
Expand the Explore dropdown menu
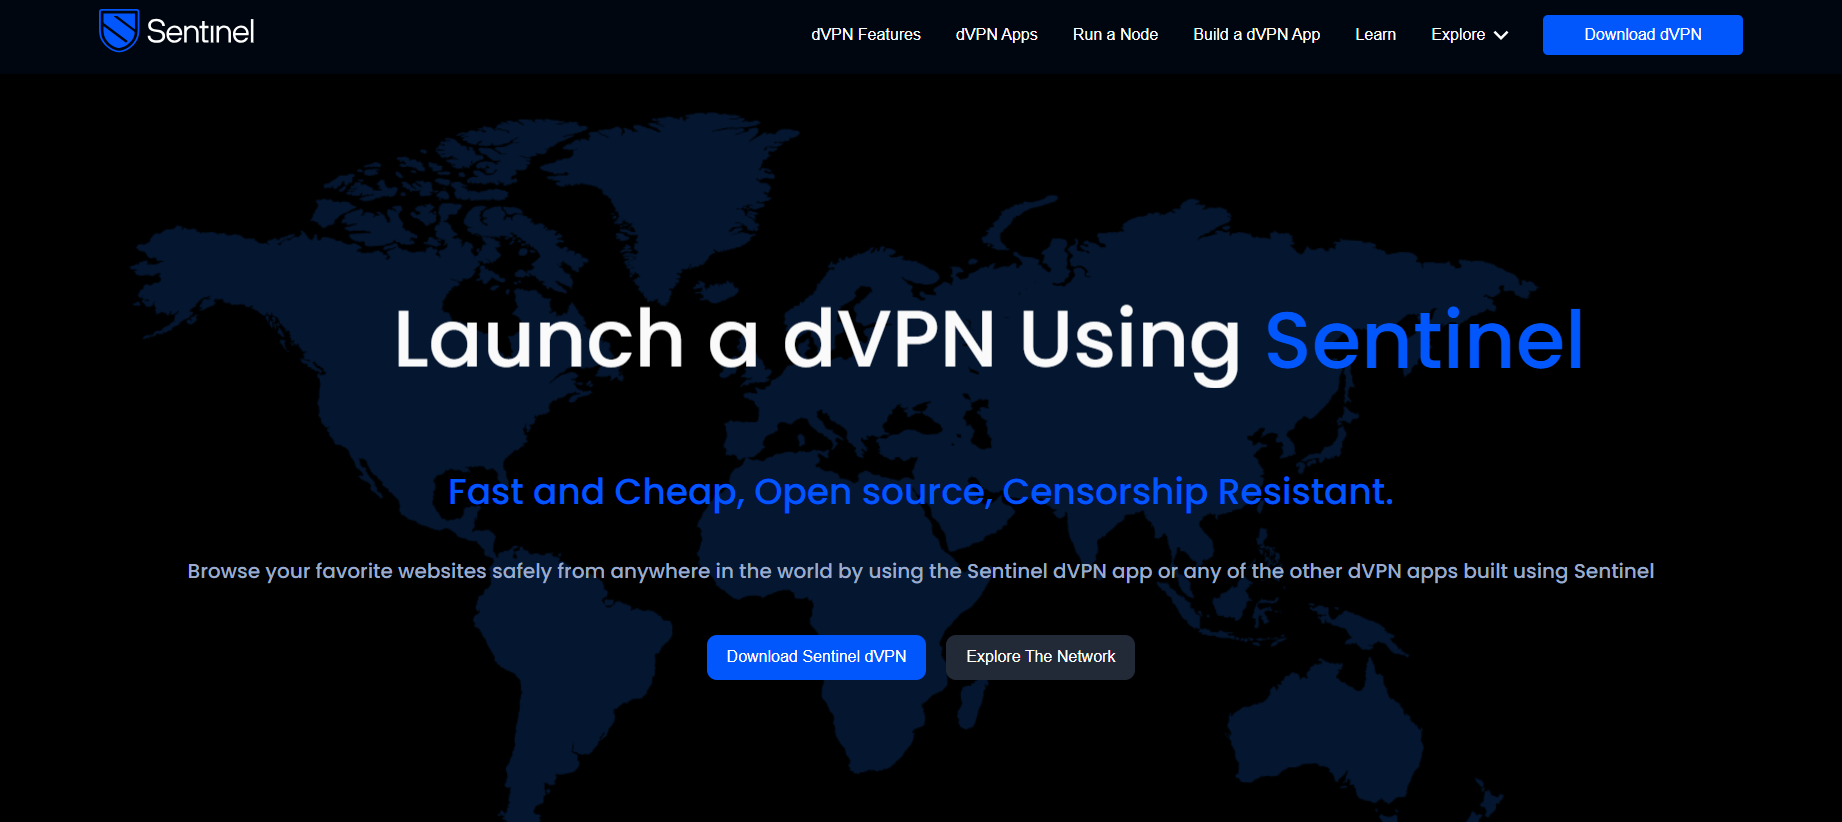pos(1469,34)
